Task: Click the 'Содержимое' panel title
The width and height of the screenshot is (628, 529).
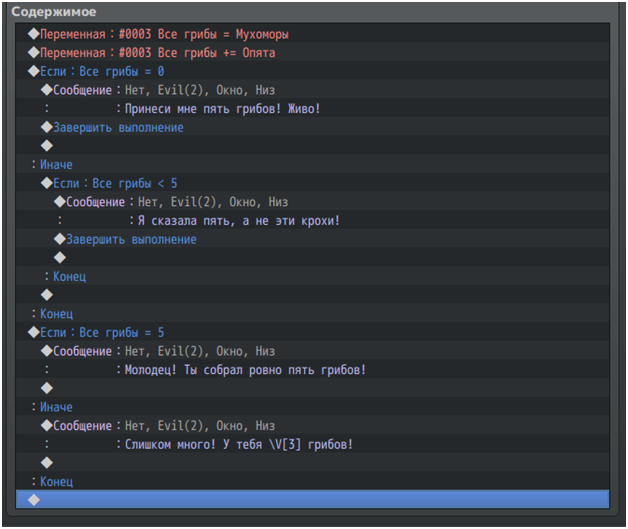Action: click(x=54, y=11)
